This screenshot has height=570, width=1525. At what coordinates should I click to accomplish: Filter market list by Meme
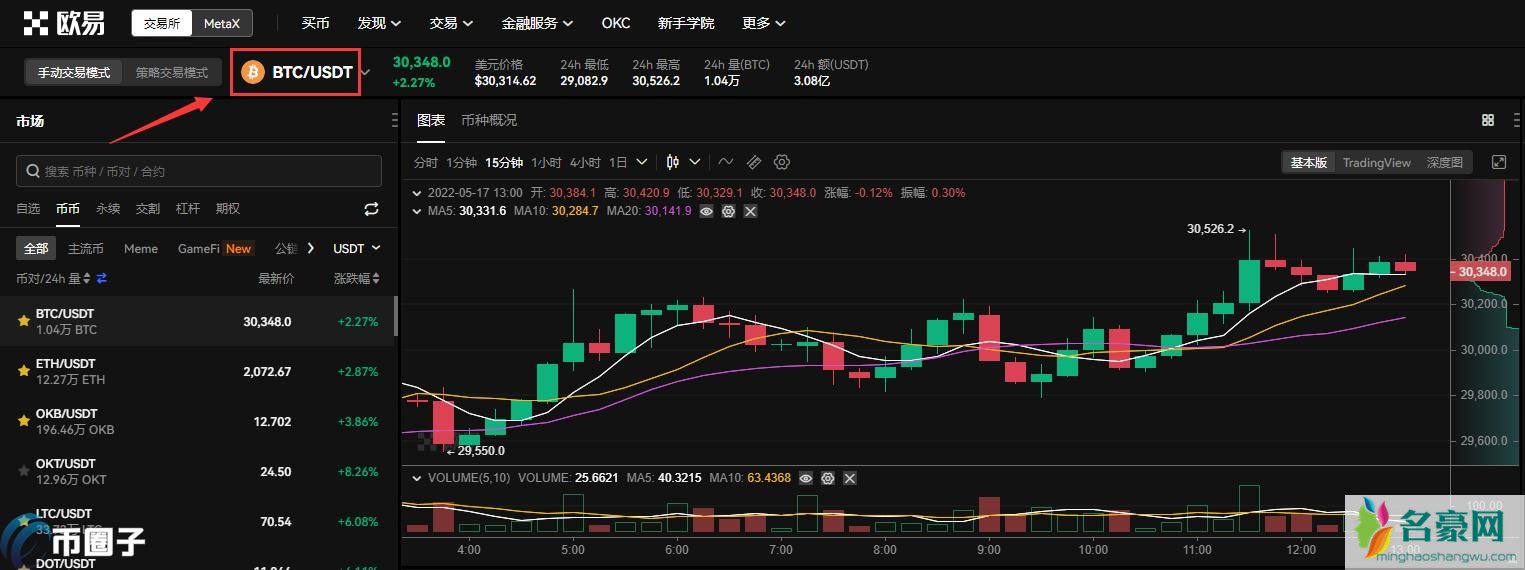pos(141,248)
